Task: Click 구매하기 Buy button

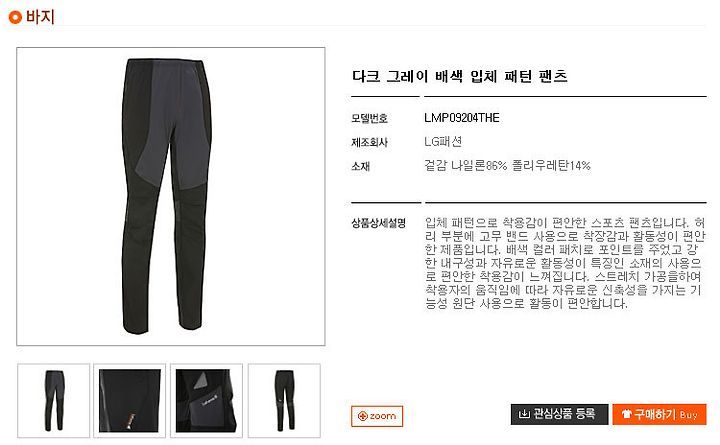Action: tap(659, 415)
